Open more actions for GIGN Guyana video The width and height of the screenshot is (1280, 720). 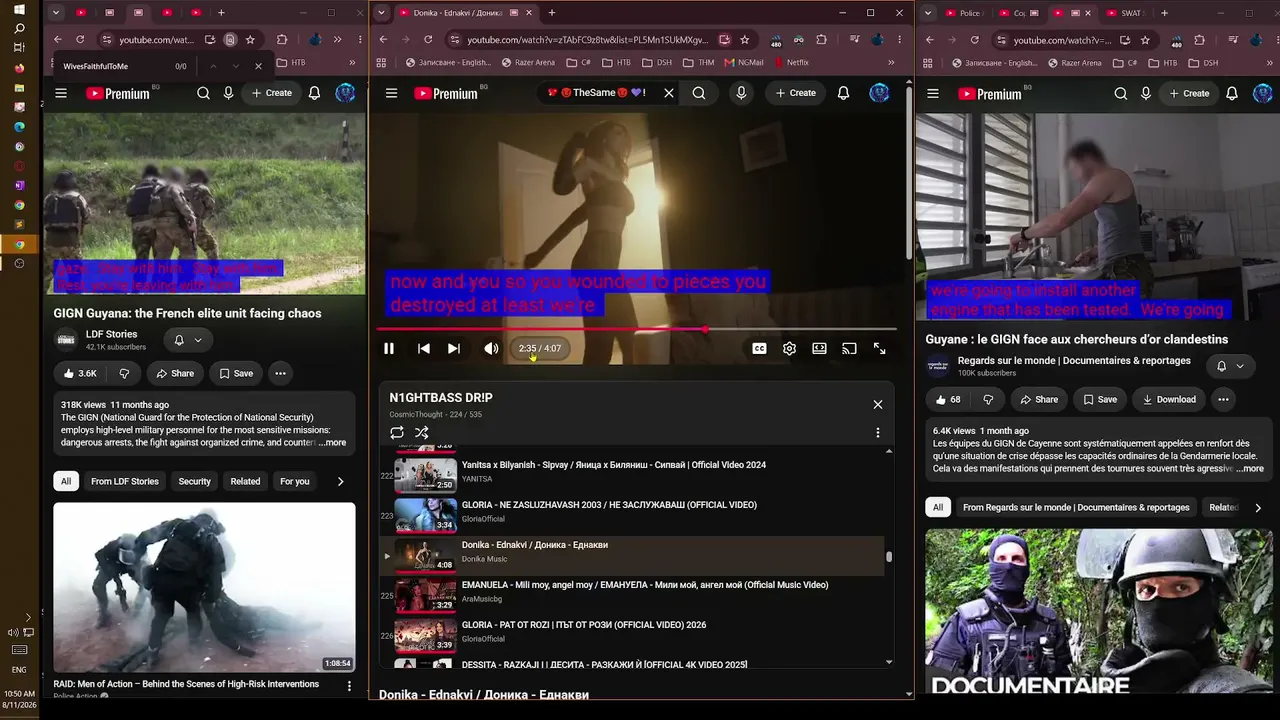point(281,373)
